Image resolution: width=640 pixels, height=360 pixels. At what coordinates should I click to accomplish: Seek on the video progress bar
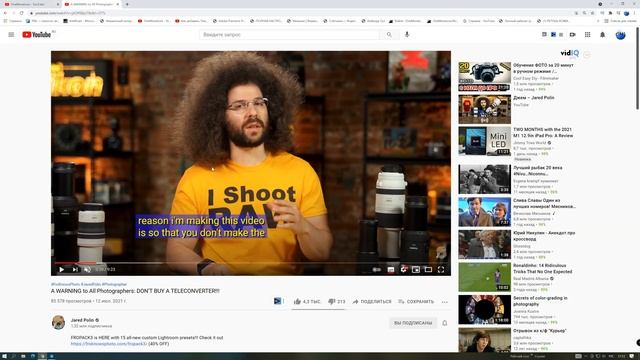coord(251,263)
